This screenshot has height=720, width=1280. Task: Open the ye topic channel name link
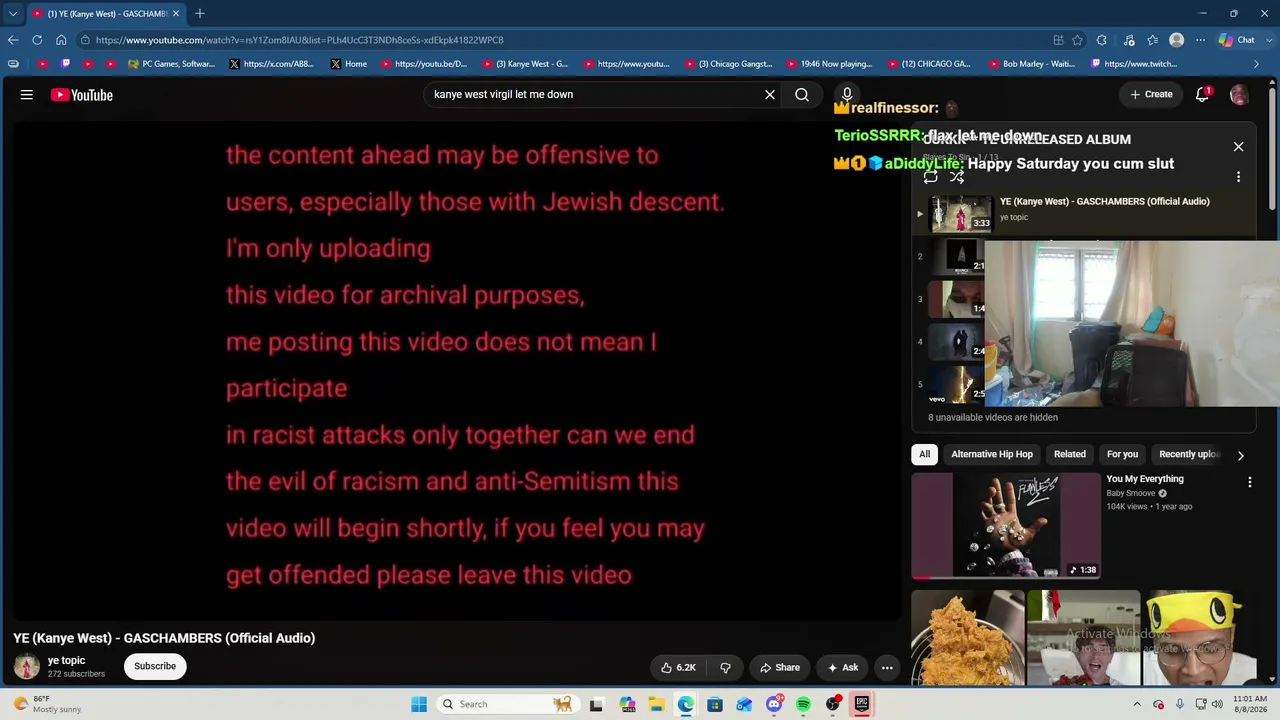(x=66, y=660)
